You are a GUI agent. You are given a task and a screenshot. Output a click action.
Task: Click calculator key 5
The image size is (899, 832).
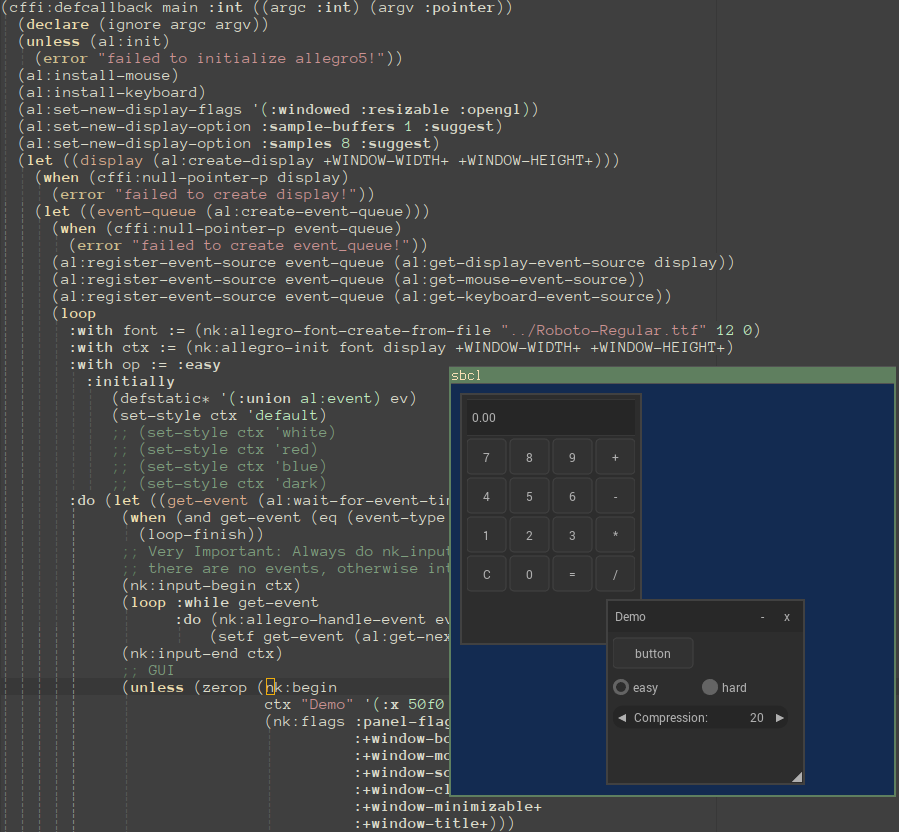coord(529,497)
